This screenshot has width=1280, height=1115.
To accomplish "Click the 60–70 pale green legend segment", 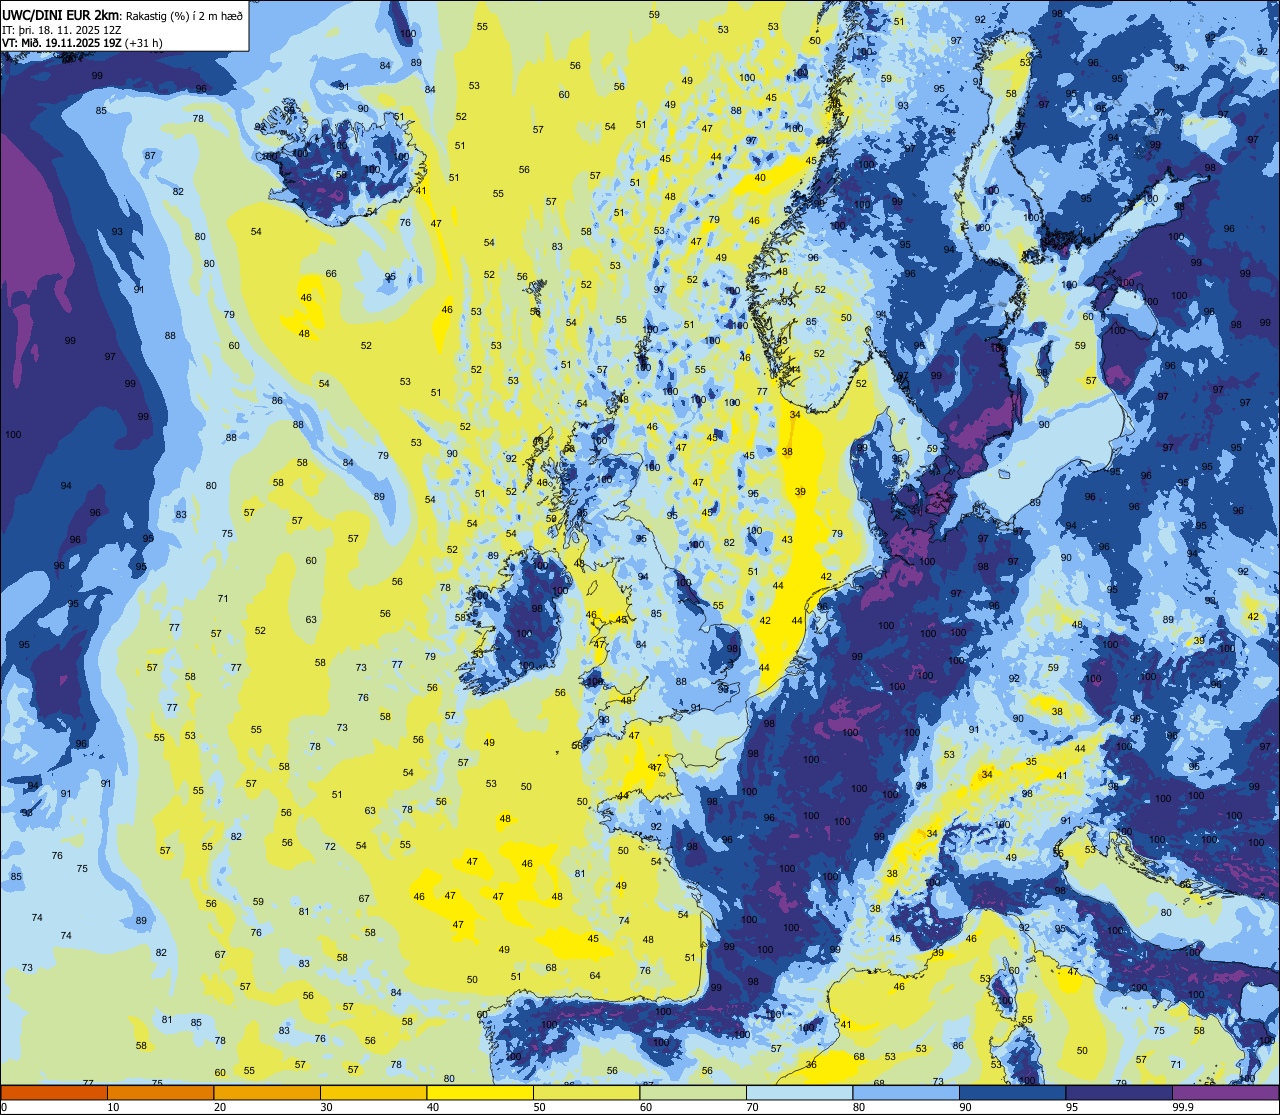I will coord(693,1092).
